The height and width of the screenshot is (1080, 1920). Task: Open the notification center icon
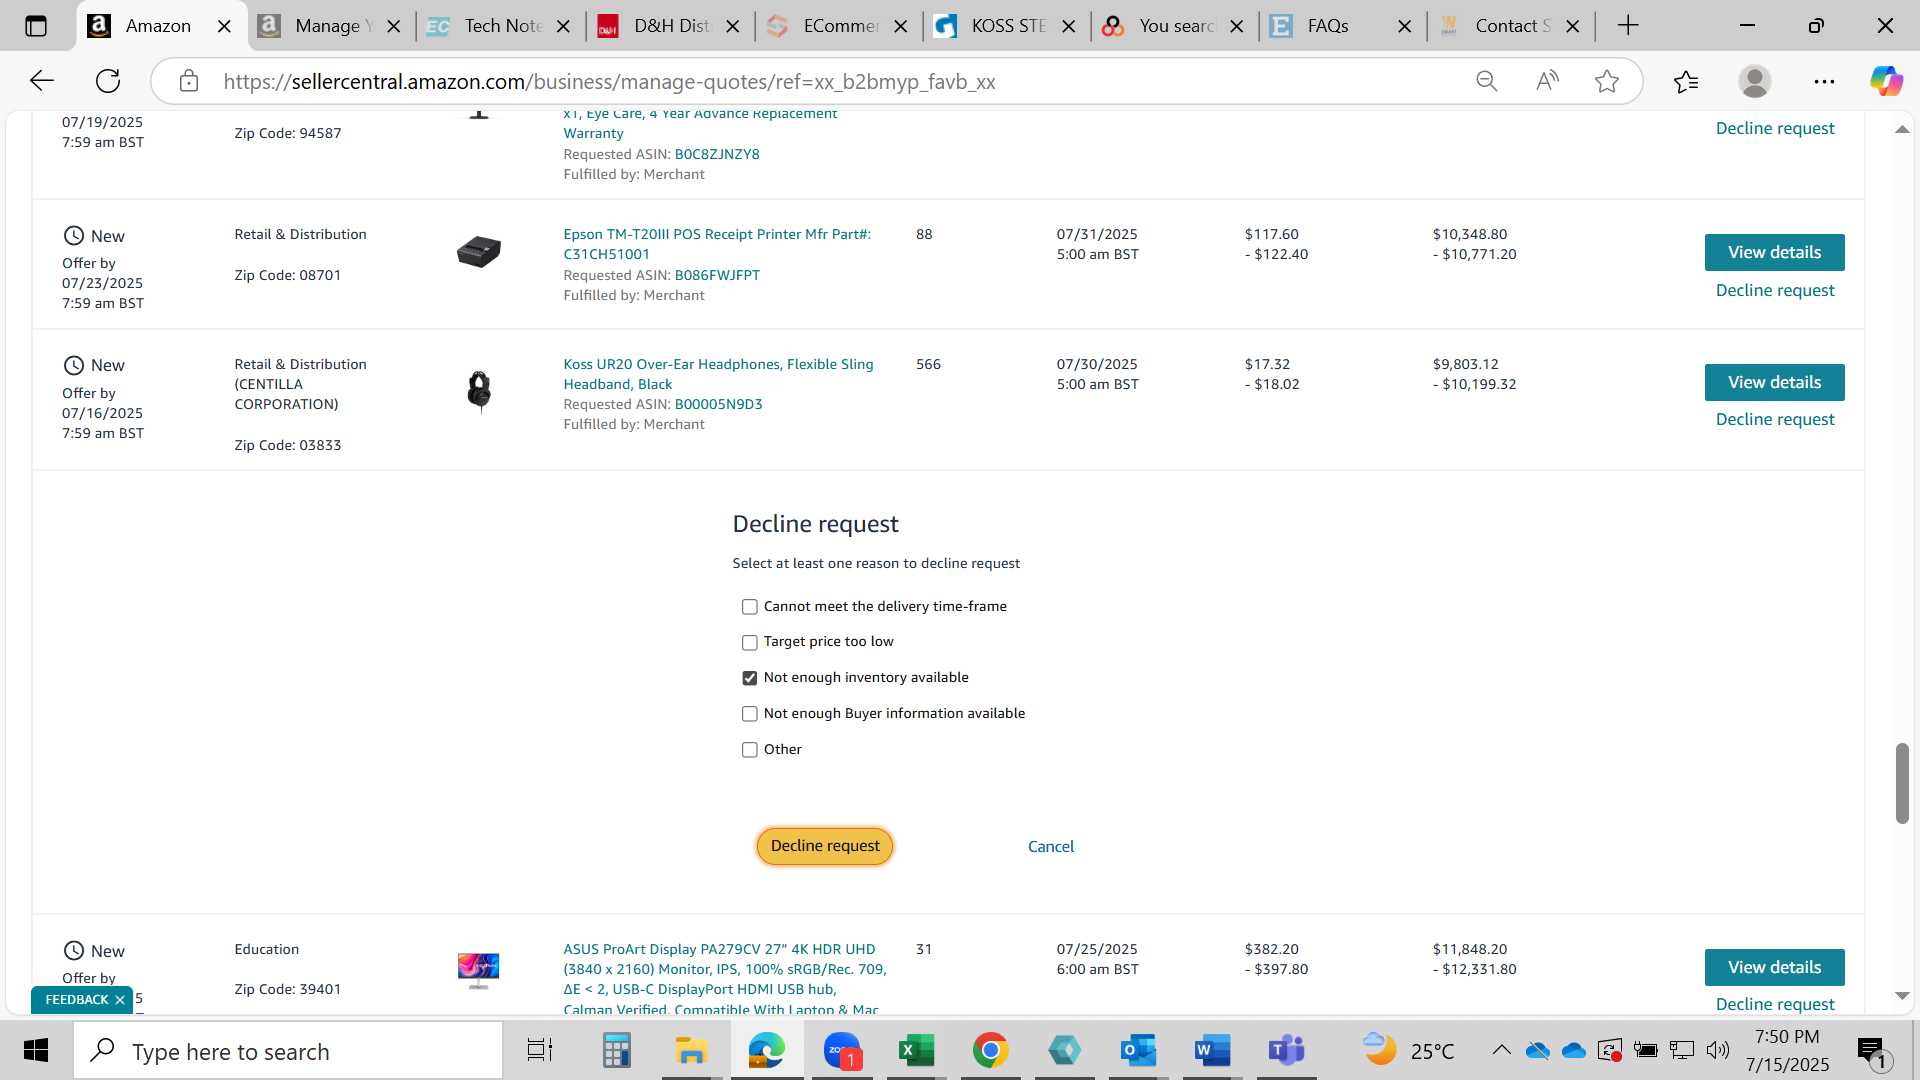(1873, 1051)
